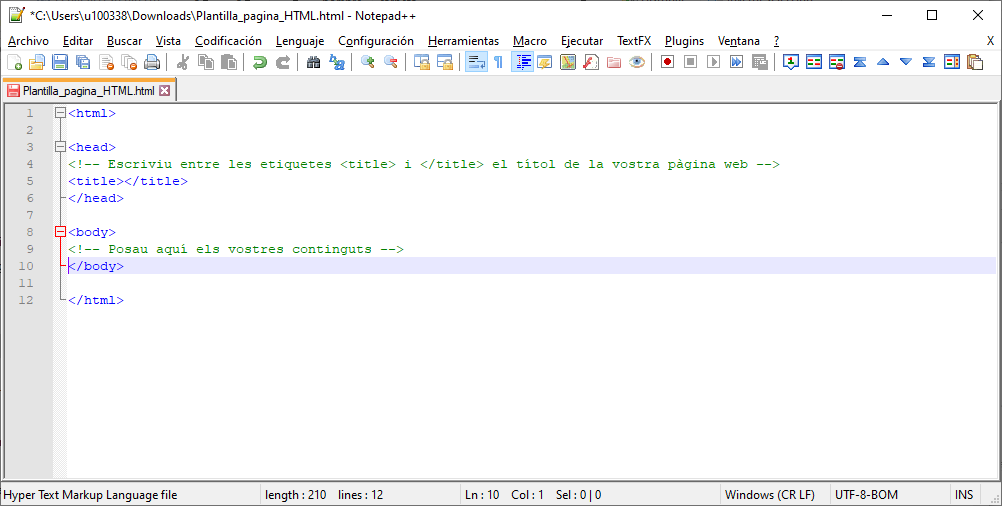Click the Stop Recording macro button
Image resolution: width=1002 pixels, height=506 pixels.
pos(691,62)
